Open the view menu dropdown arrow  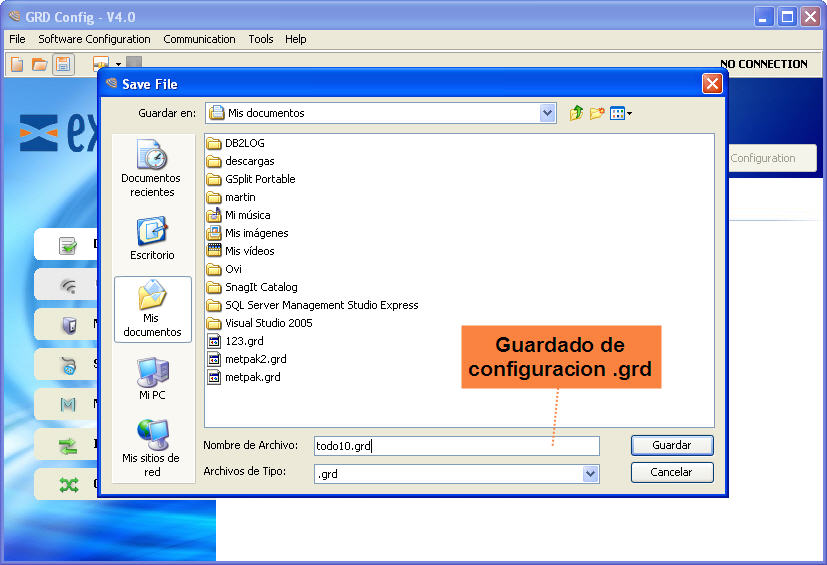(629, 114)
